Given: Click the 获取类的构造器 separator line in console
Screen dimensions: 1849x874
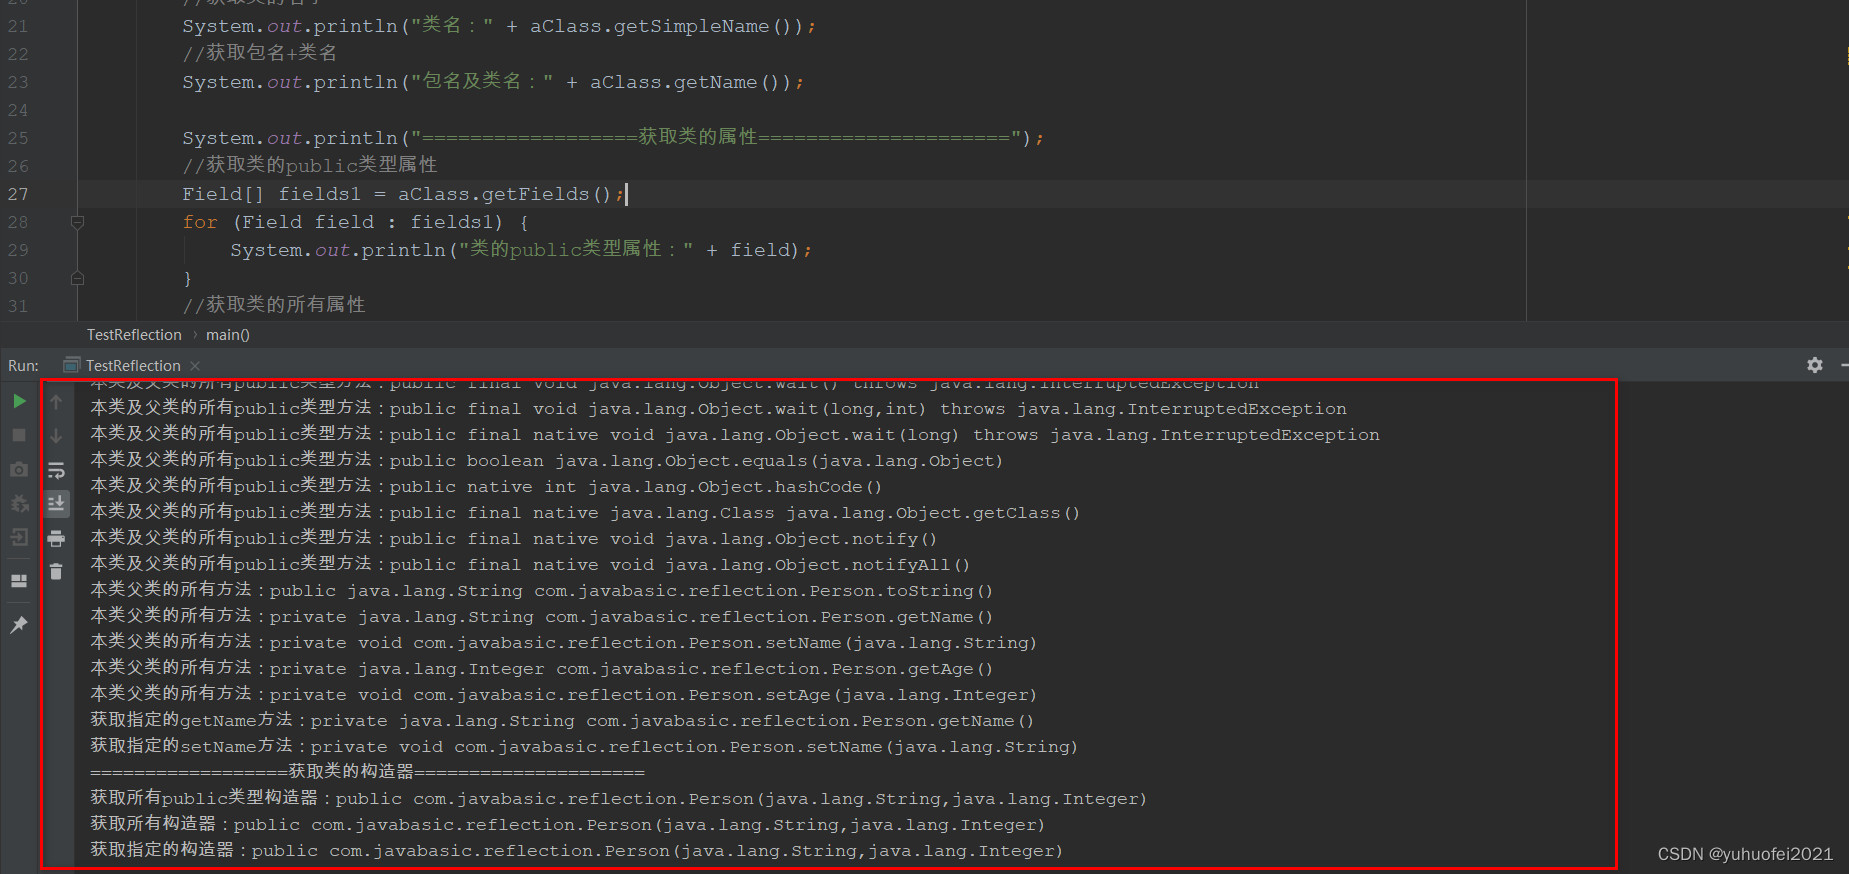Looking at the screenshot, I should click(368, 772).
